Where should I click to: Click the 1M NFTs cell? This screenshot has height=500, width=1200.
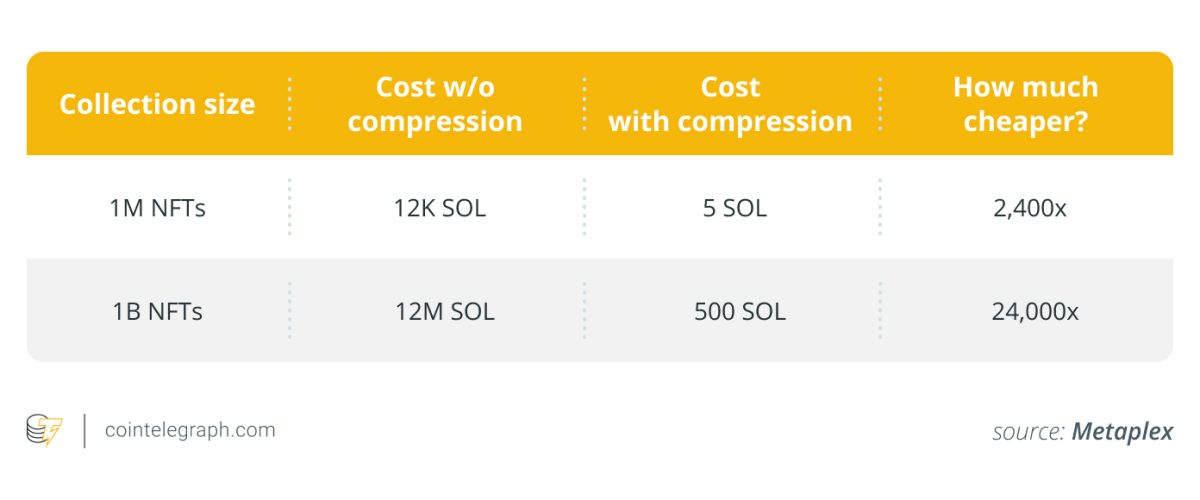[x=157, y=210]
